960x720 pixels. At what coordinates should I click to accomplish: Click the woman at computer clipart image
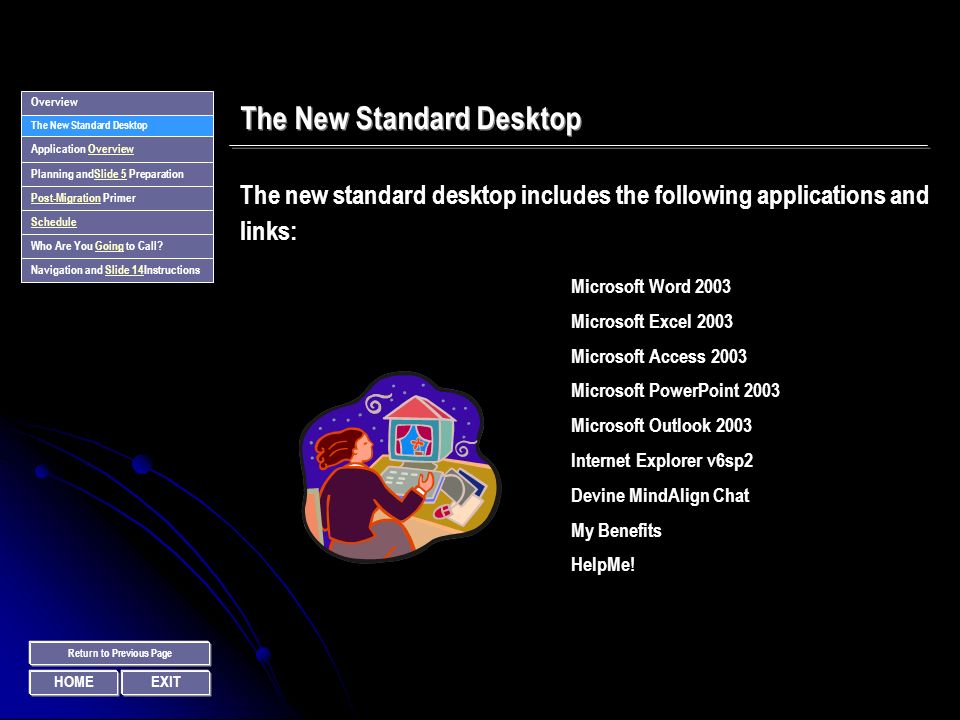[400, 467]
